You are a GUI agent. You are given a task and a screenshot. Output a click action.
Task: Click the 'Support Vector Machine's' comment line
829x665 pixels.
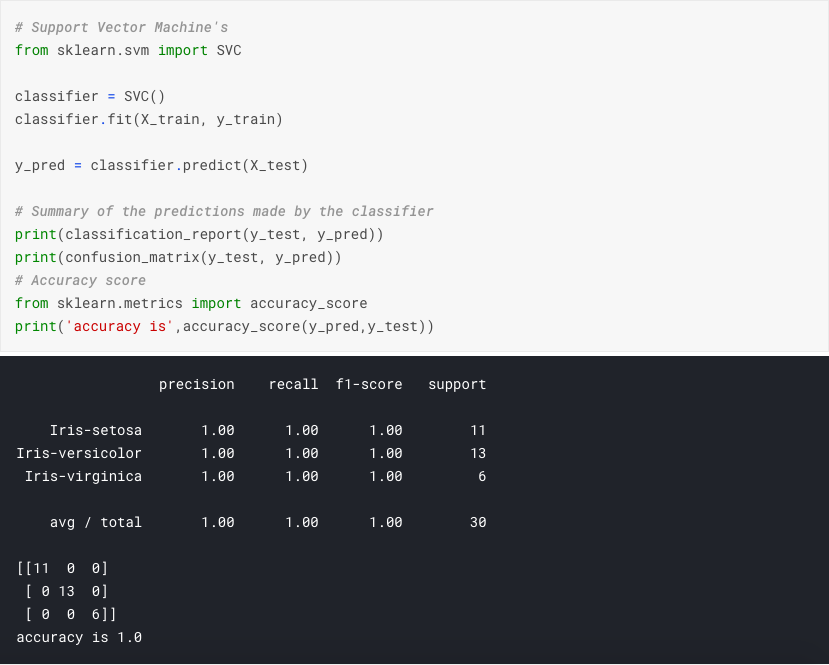(121, 27)
